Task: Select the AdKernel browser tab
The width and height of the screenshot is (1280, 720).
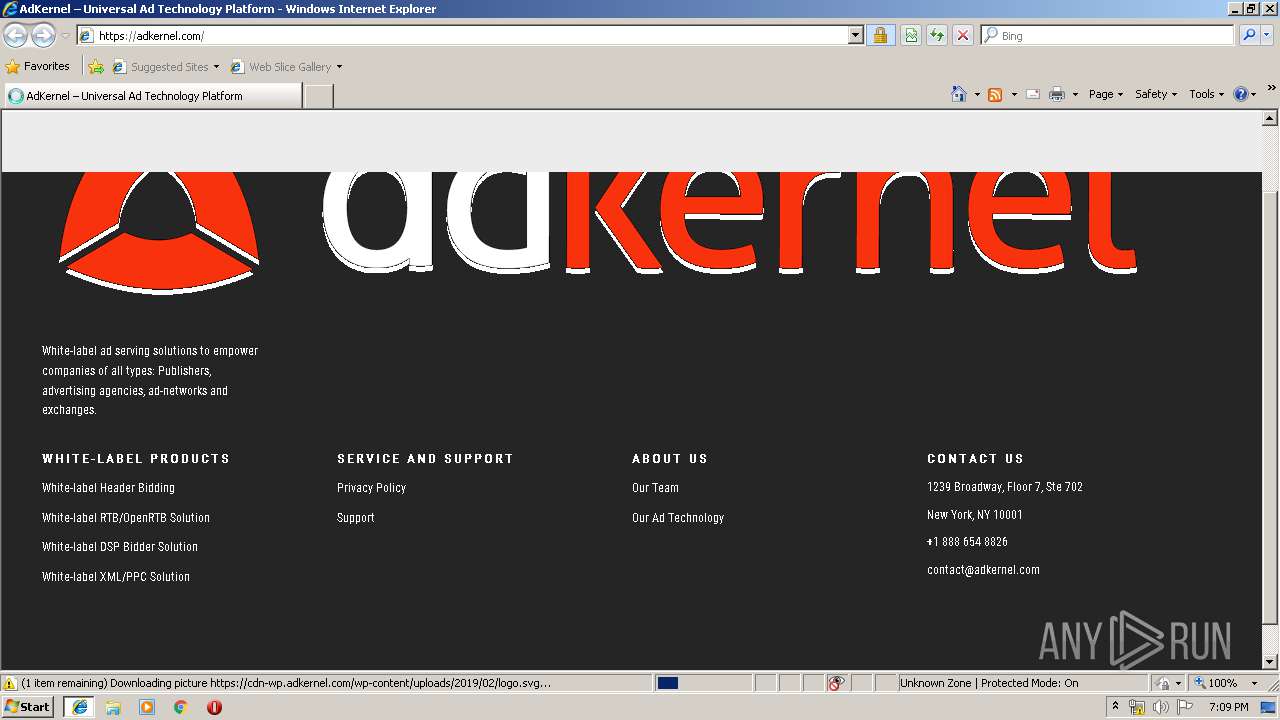Action: click(152, 96)
